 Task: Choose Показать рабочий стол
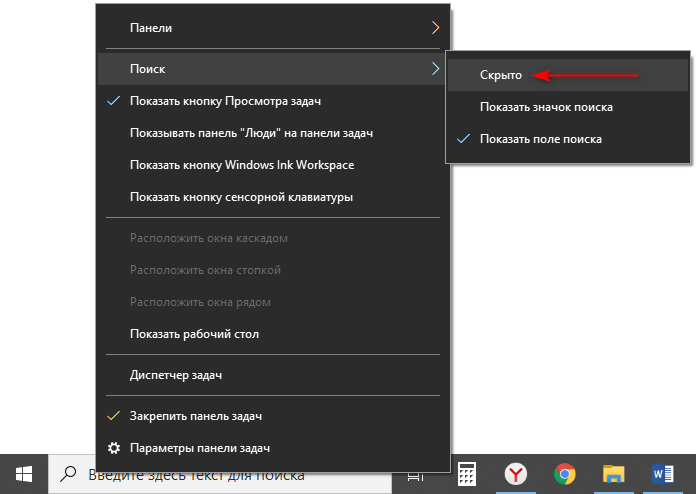273,334
